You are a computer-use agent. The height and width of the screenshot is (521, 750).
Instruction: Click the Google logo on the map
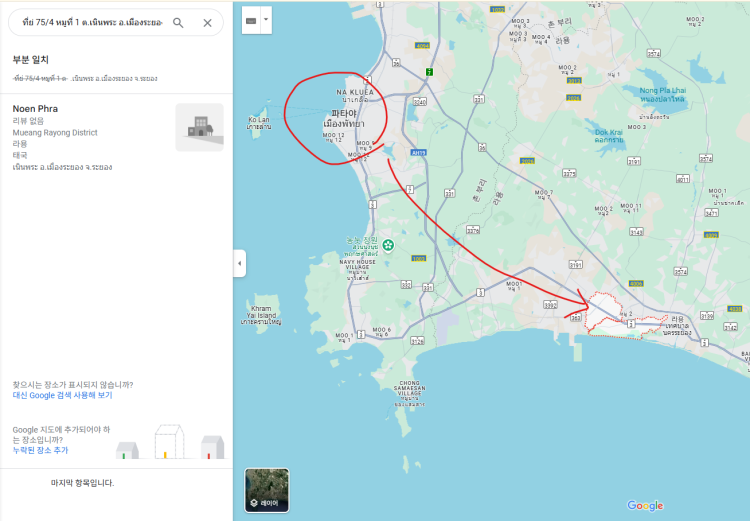click(x=645, y=506)
